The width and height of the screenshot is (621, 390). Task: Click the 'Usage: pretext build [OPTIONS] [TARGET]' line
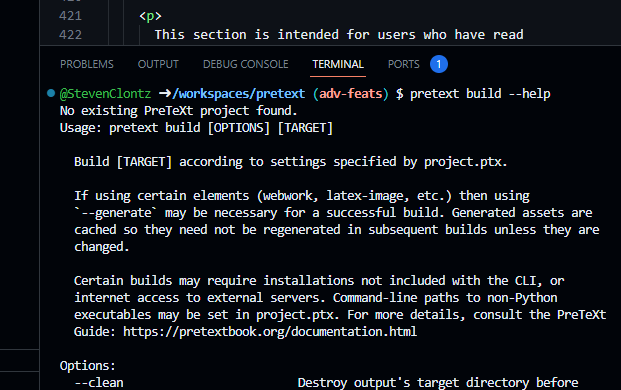[196, 128]
